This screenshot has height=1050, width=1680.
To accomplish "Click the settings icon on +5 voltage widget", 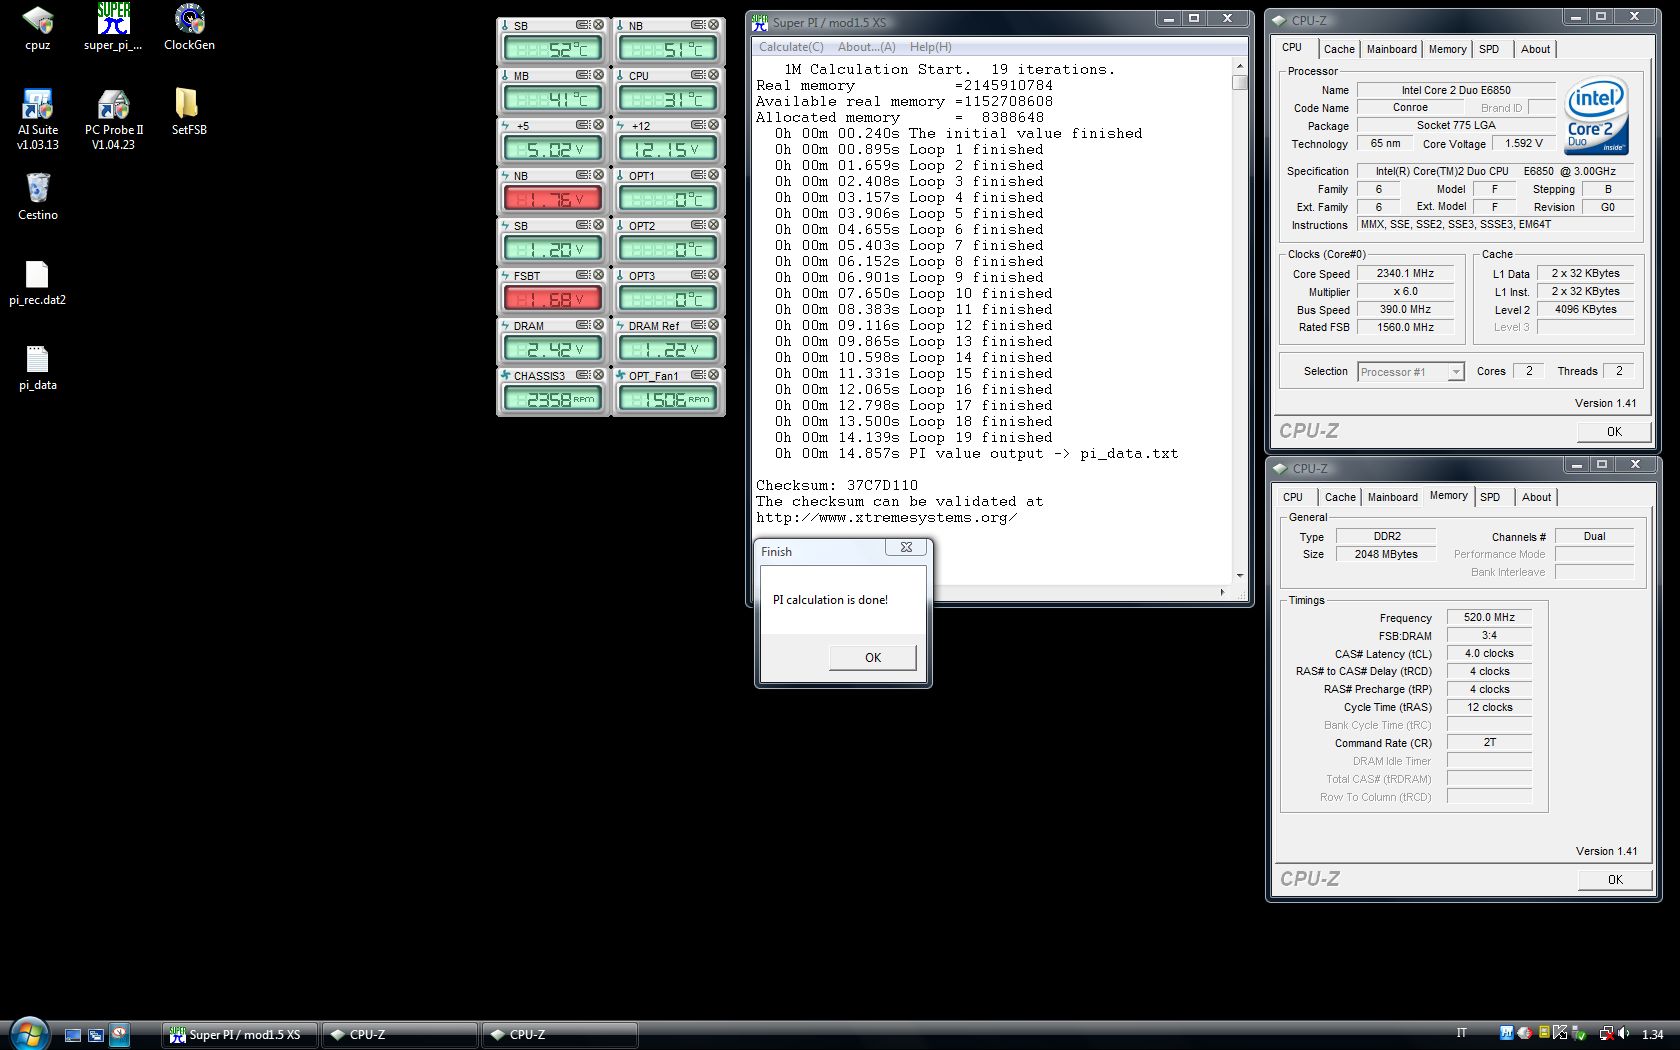I will 583,125.
